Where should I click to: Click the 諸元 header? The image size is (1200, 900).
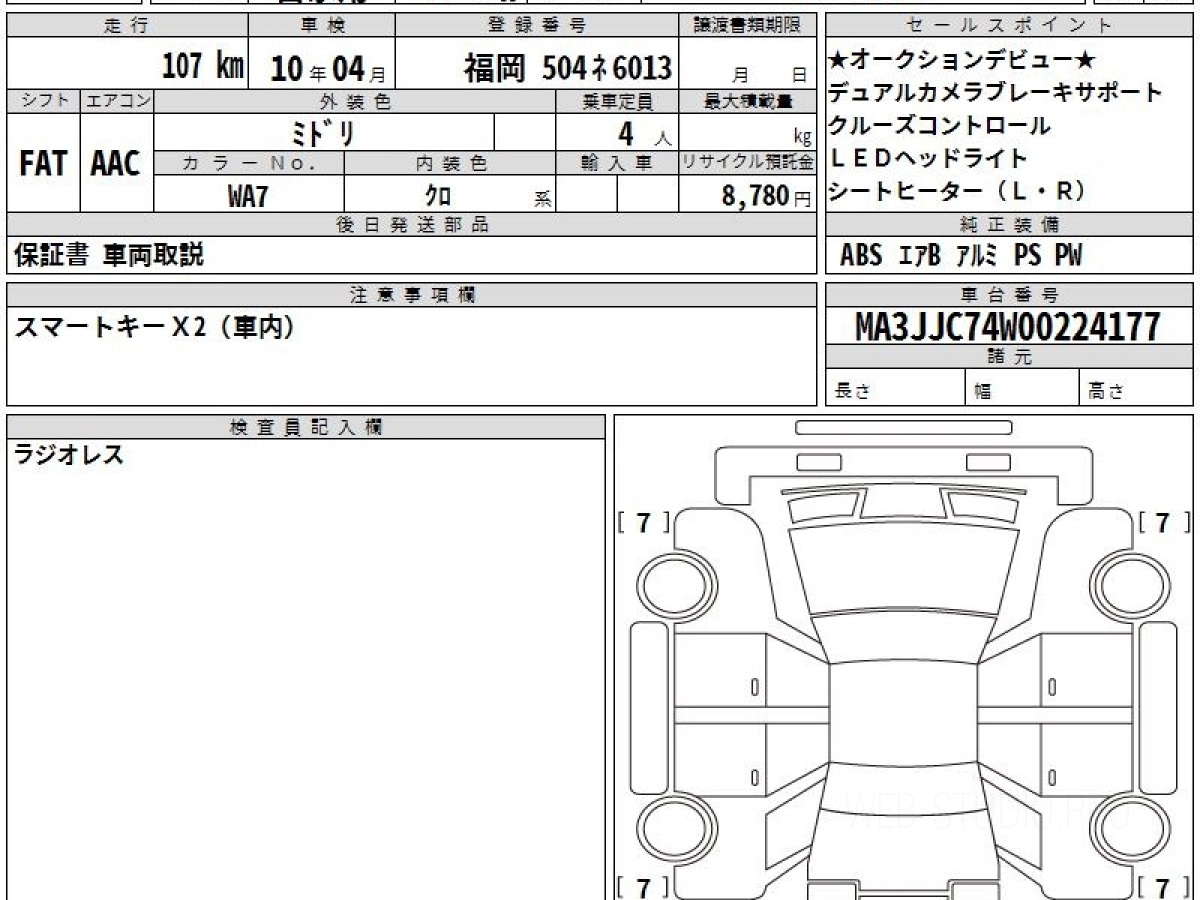click(1009, 357)
